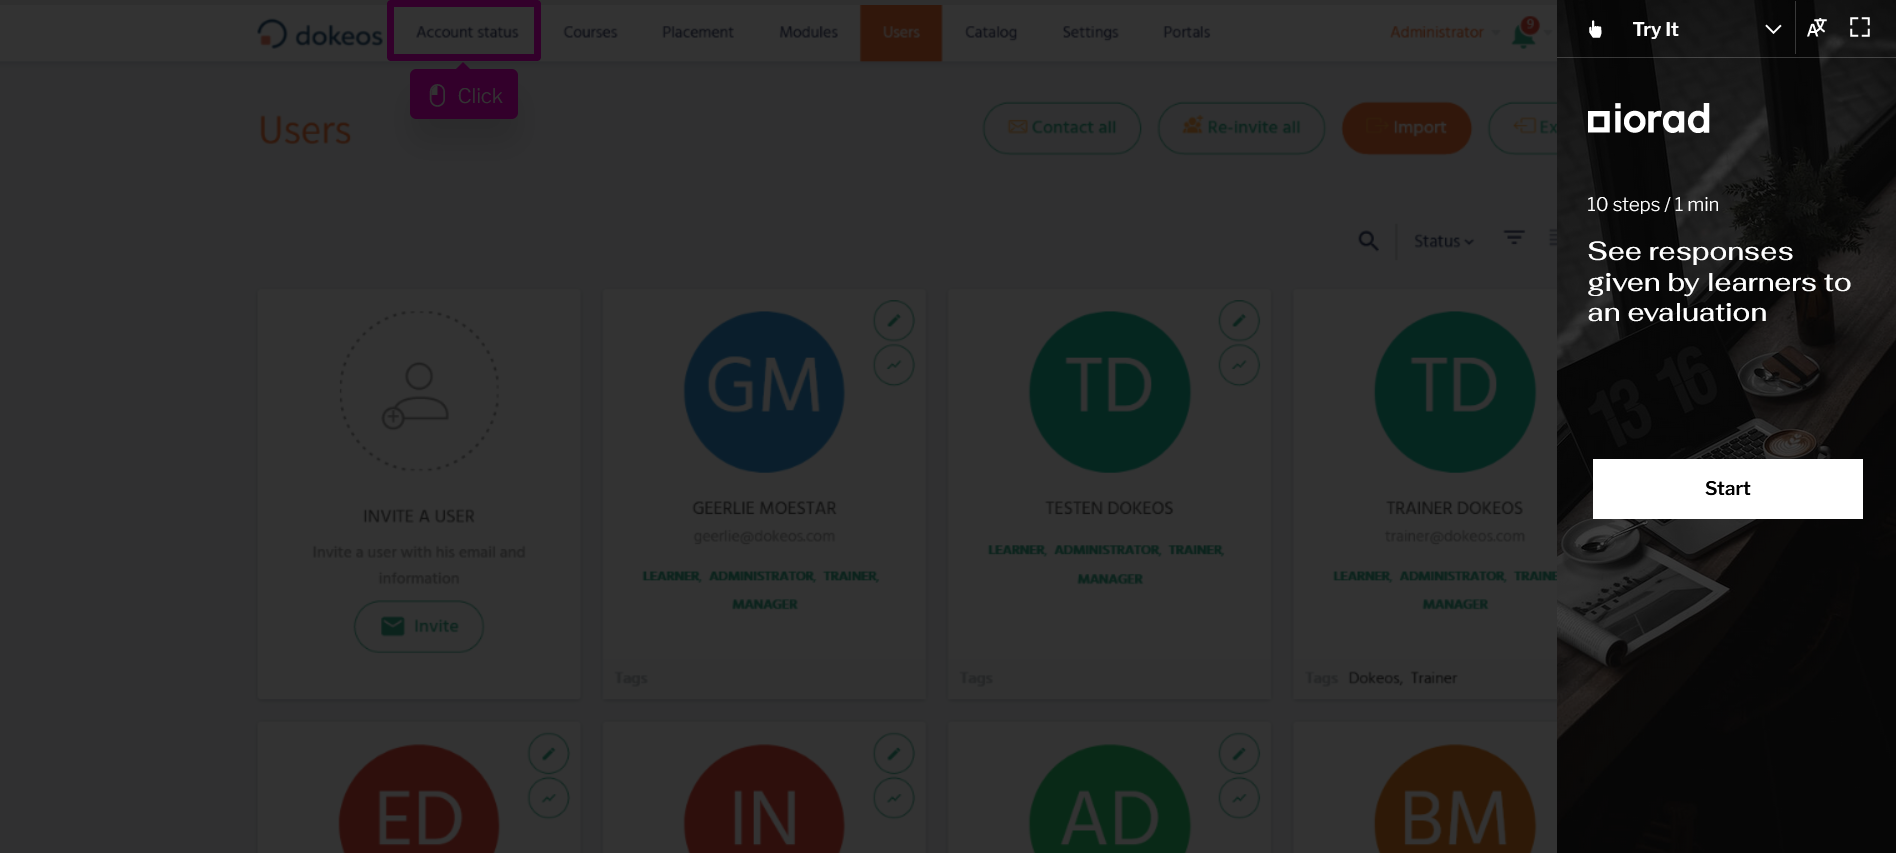
Task: Open the Catalog menu item
Action: click(990, 32)
